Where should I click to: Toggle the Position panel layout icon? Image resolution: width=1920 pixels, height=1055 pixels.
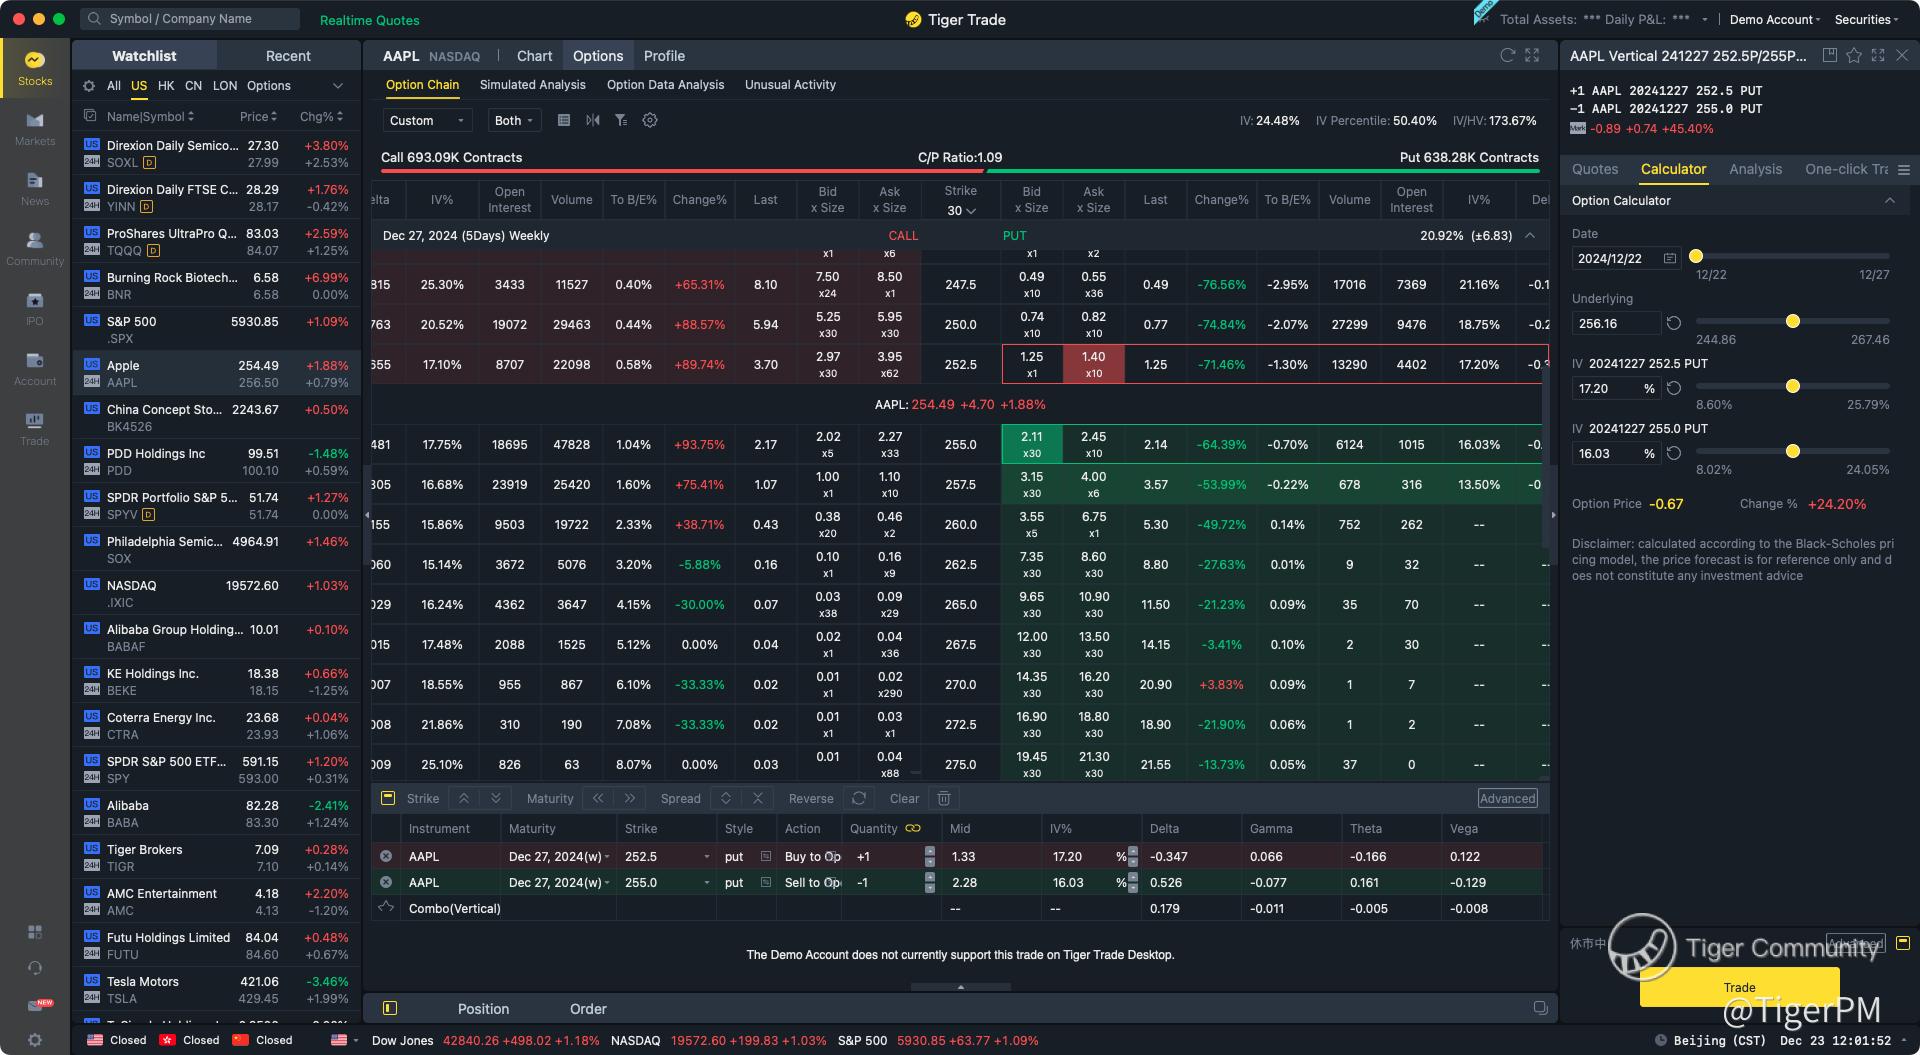[x=390, y=1008]
